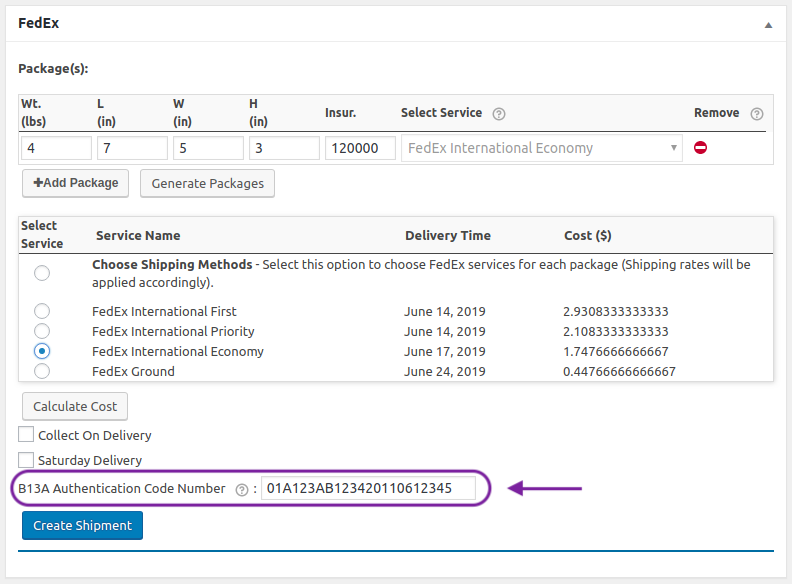792x584 pixels.
Task: Click the height input field with value 3
Action: click(x=284, y=148)
